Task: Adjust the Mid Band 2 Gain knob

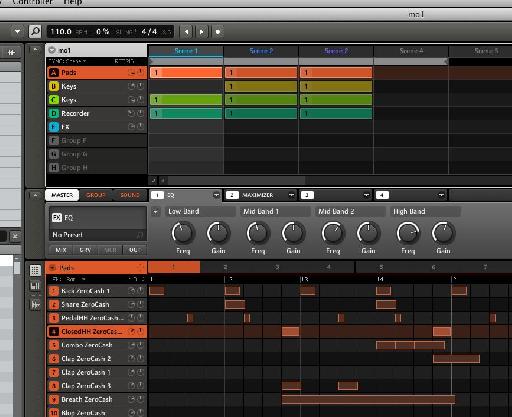Action: (368, 233)
